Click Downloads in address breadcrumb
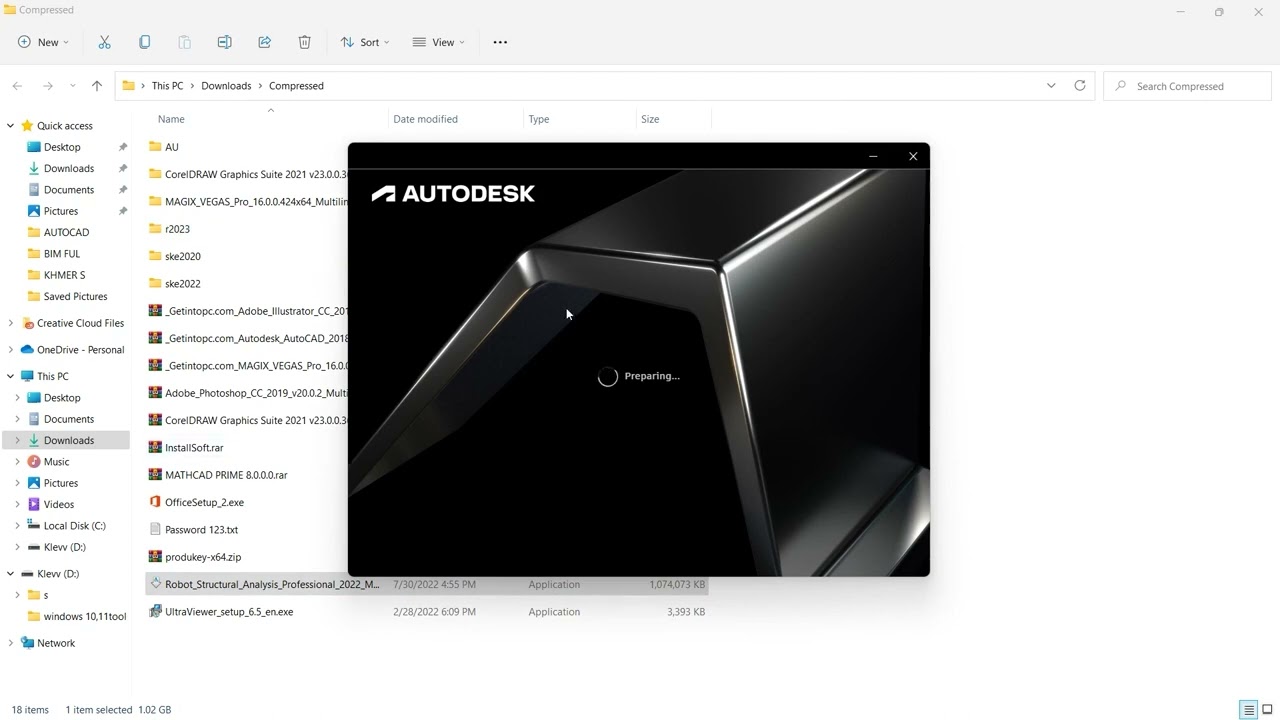1280x720 pixels. coord(226,86)
